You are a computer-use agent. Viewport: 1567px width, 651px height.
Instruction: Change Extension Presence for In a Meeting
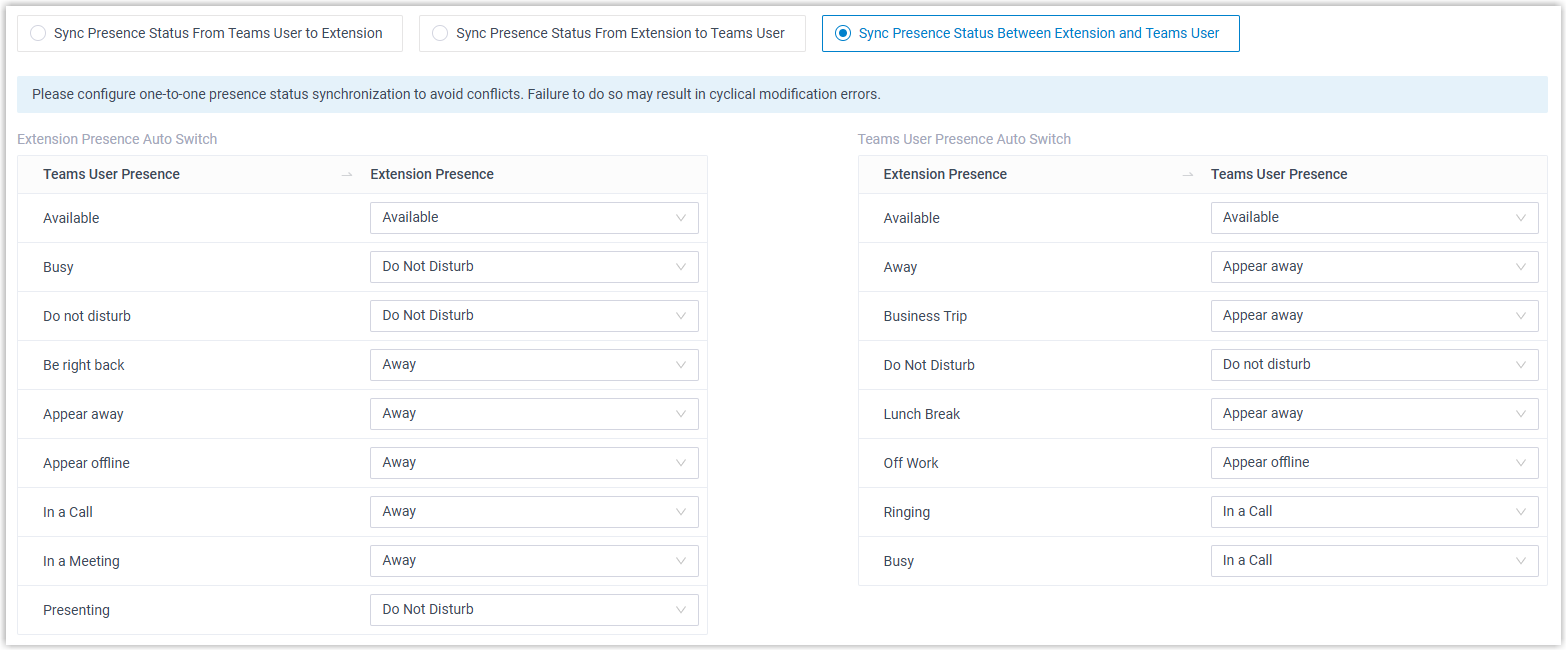click(534, 561)
